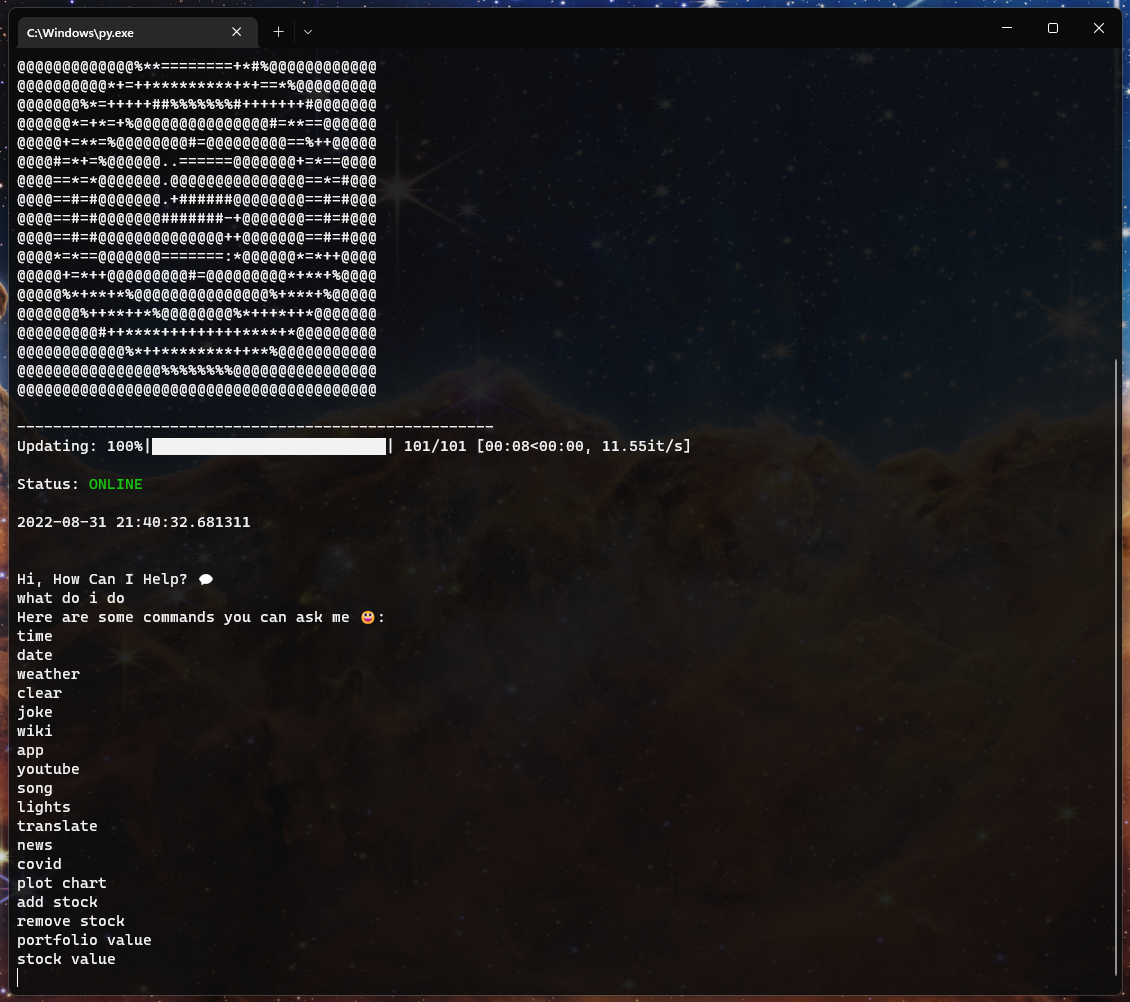Click the ONLINE status text
This screenshot has width=1130, height=1002.
(x=115, y=484)
